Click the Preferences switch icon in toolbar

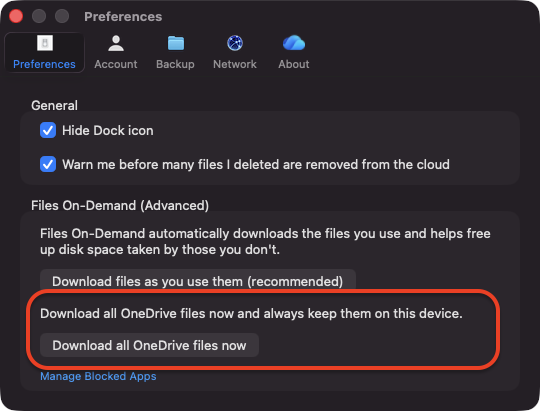point(45,43)
